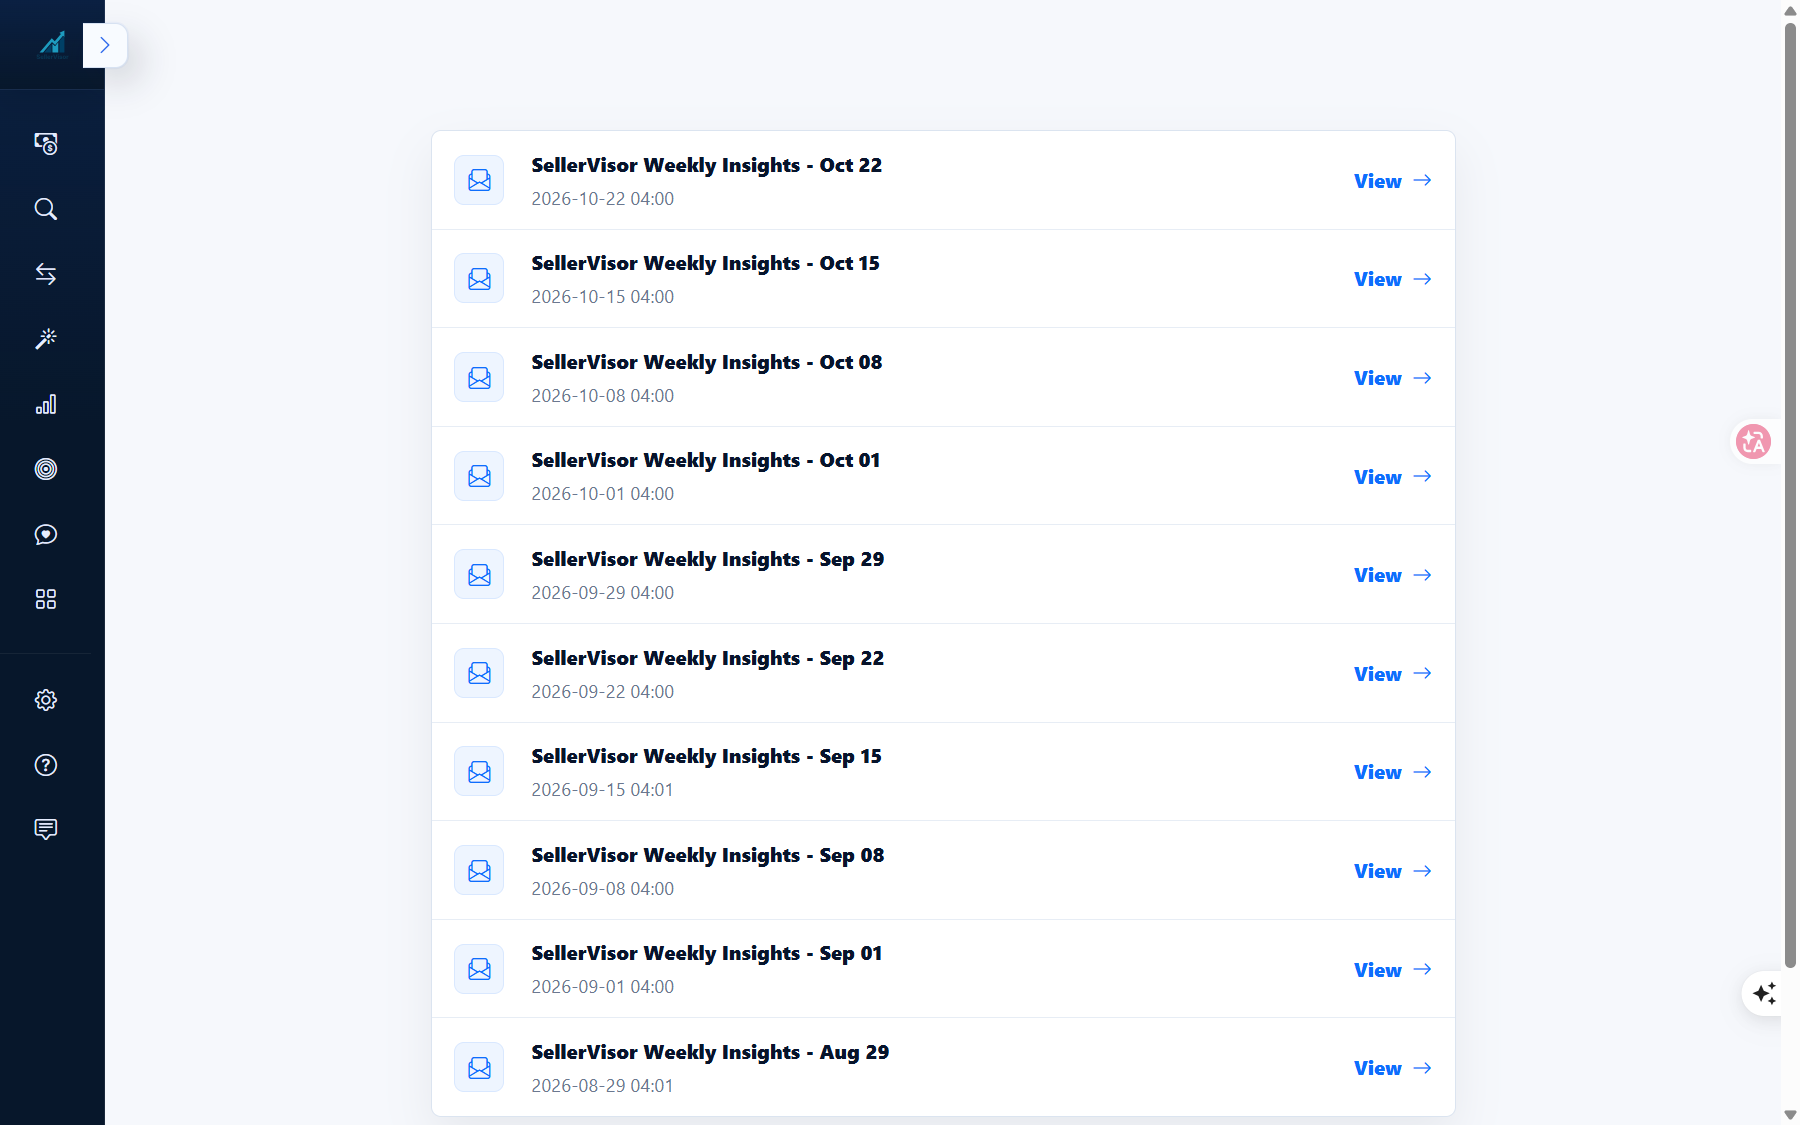Select title 'SellerVisor Weekly Insights - Sep 08'
This screenshot has height=1125, width=1800.
tap(708, 855)
